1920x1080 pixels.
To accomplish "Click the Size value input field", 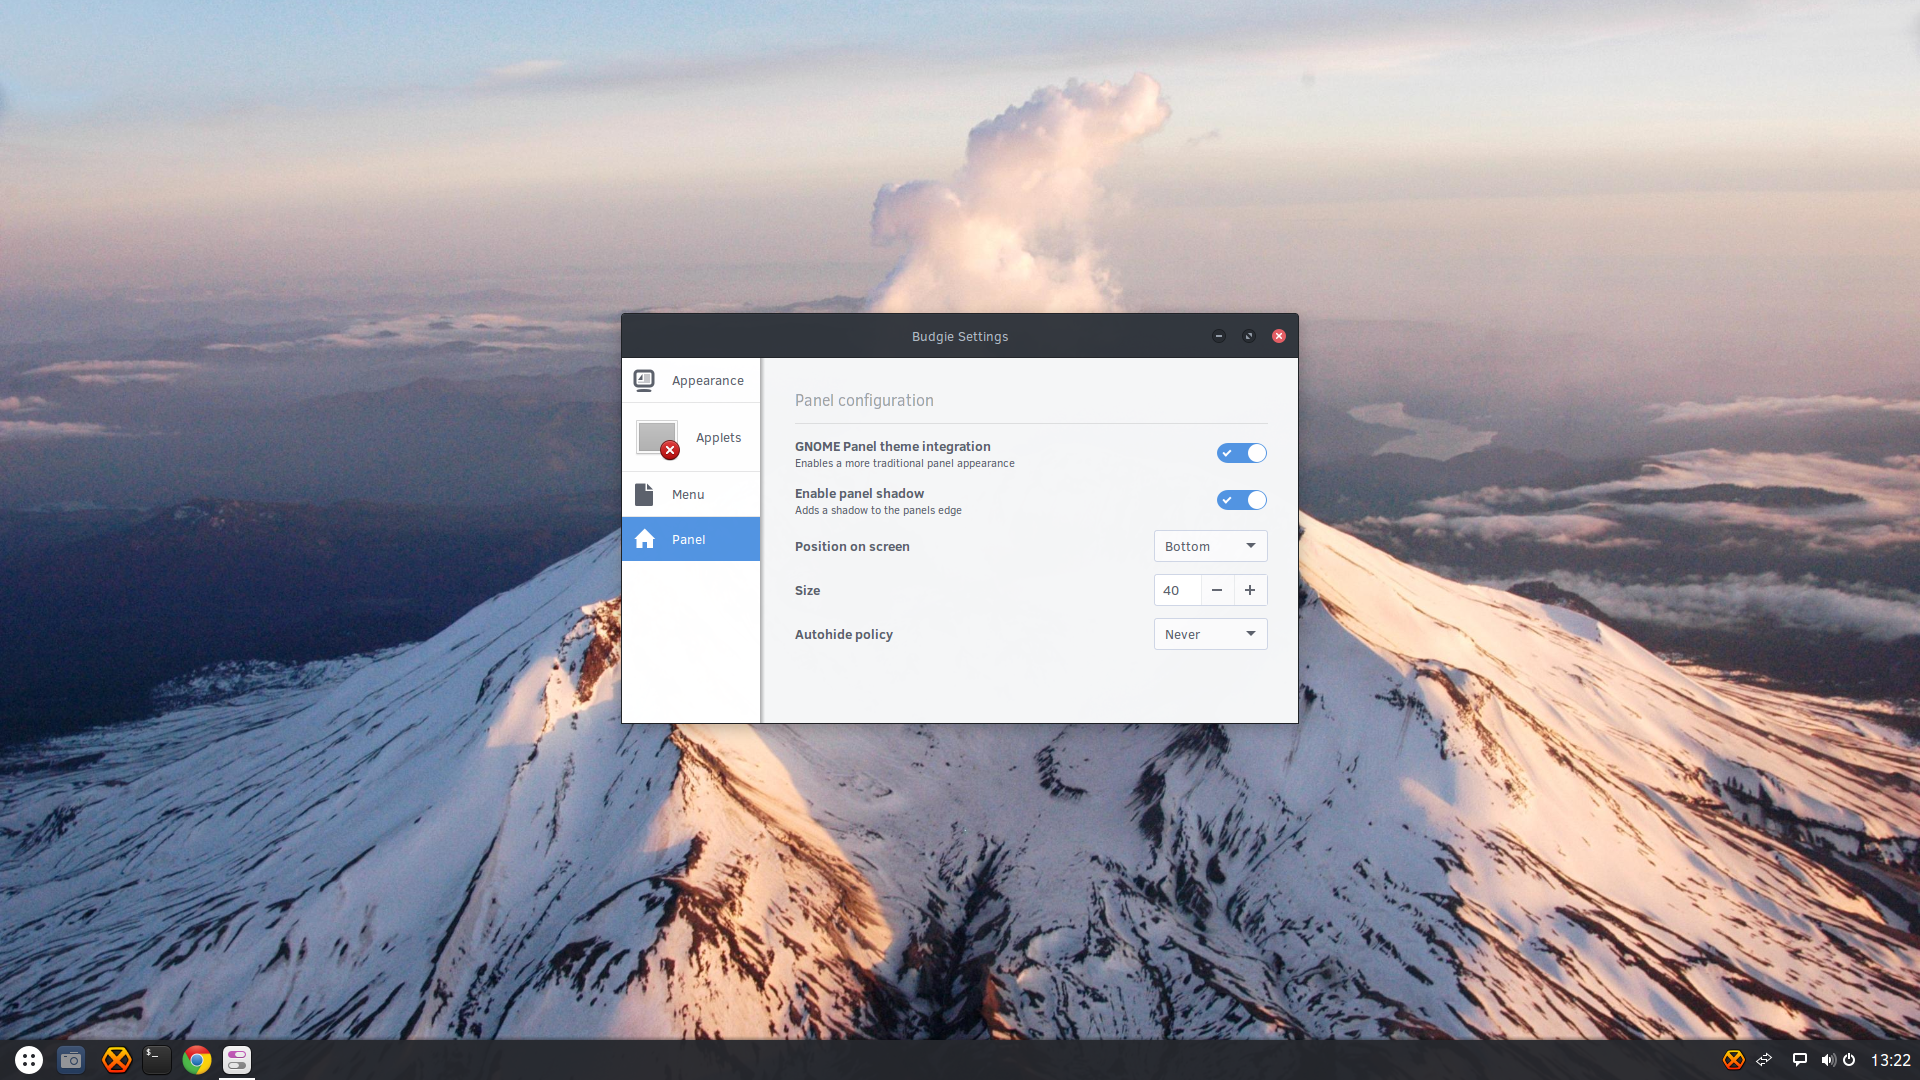I will [x=1177, y=590].
